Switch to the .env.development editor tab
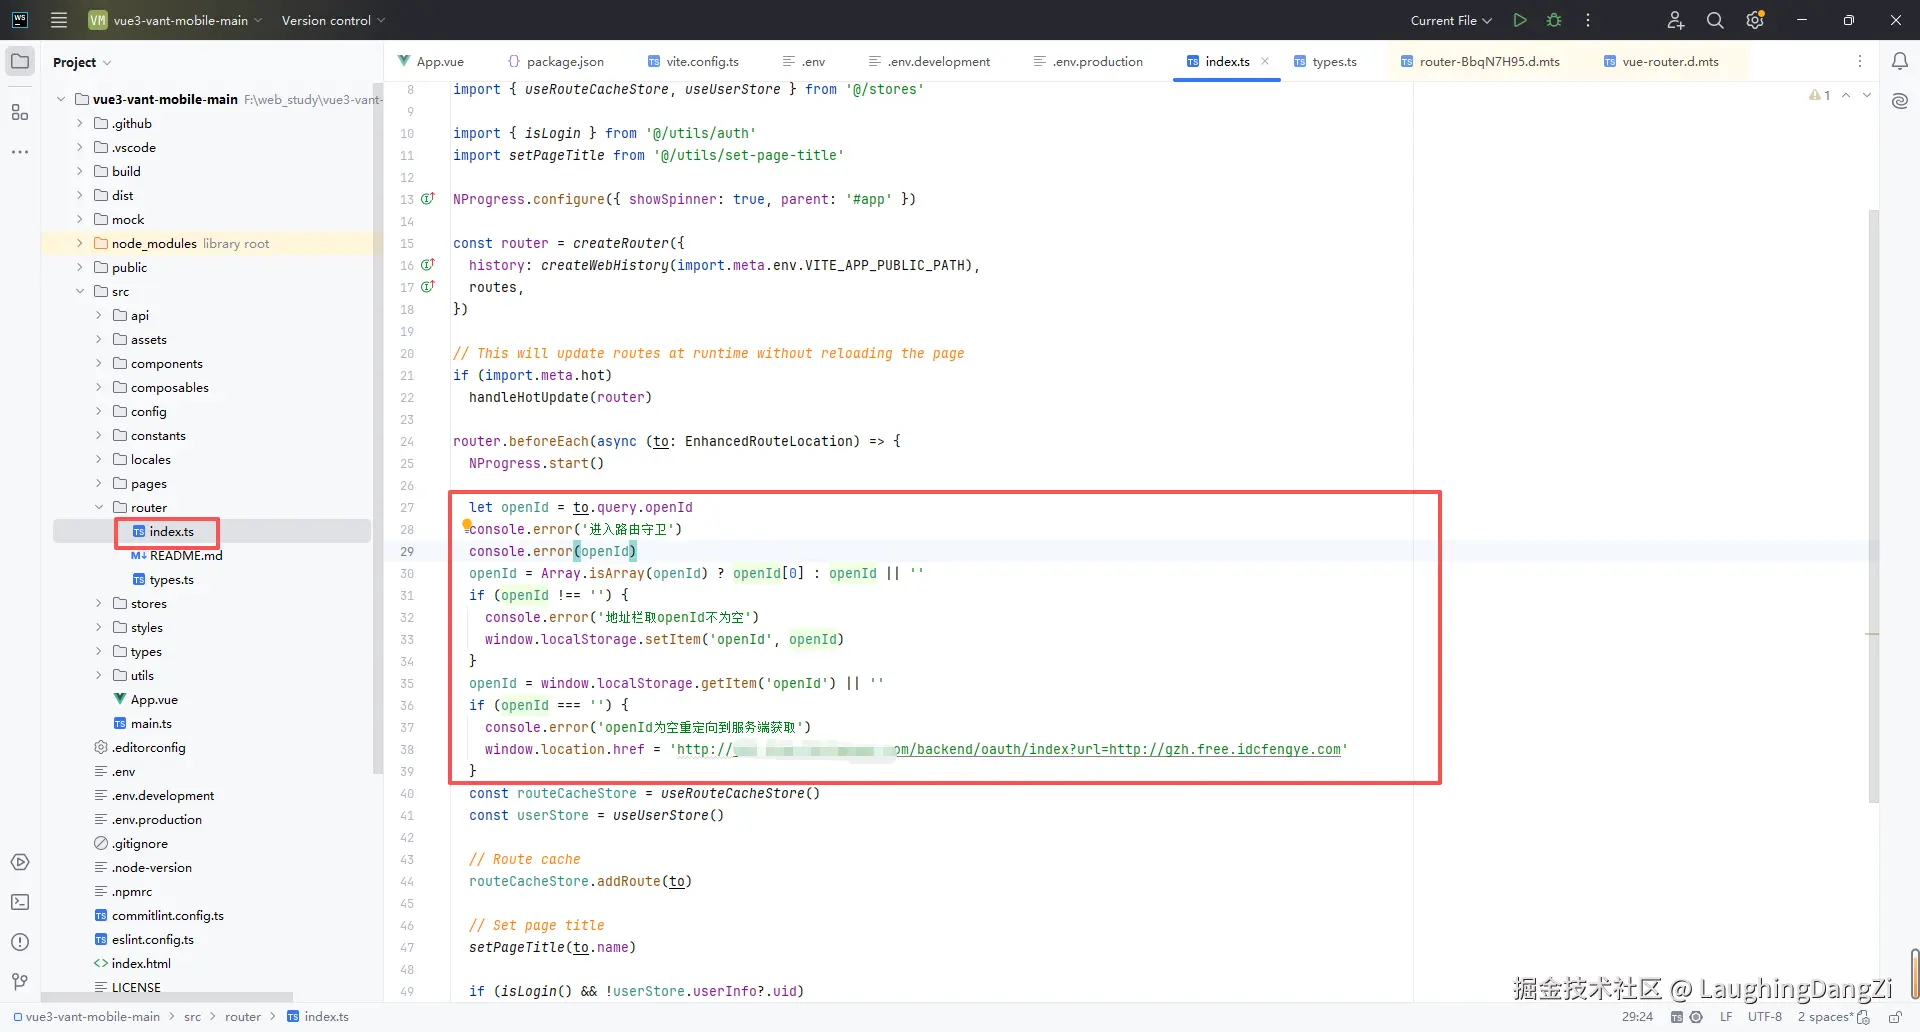 [929, 61]
